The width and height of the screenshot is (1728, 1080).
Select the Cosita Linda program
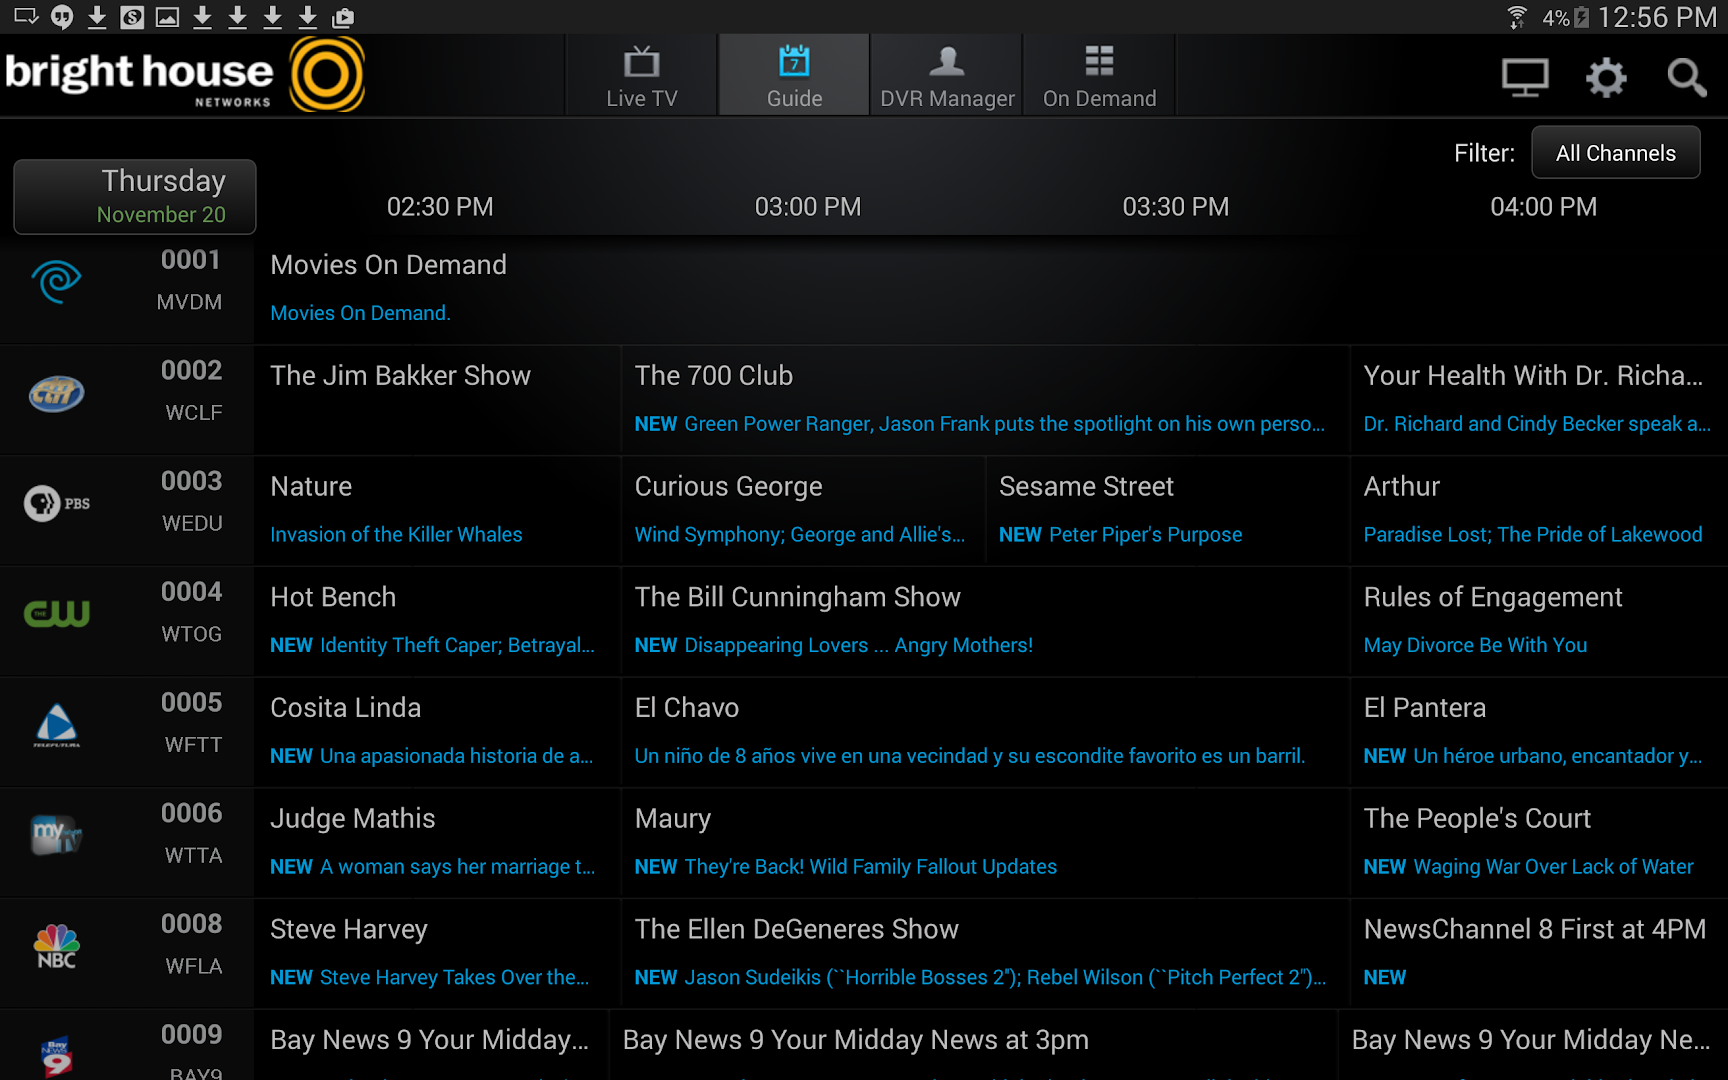pos(437,733)
